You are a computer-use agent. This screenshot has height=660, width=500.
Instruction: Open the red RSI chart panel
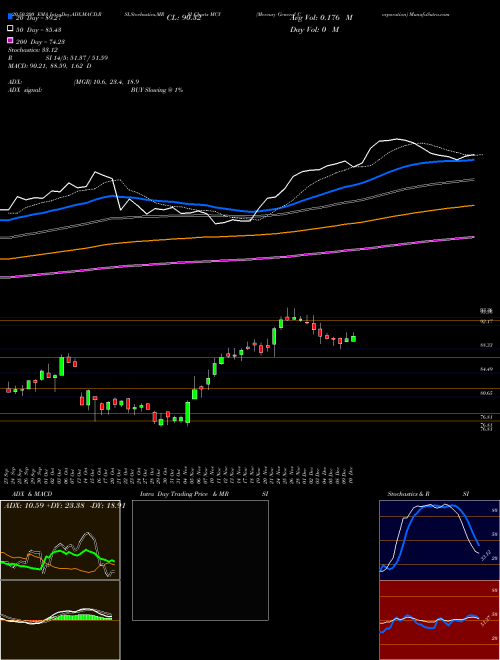click(x=439, y=620)
